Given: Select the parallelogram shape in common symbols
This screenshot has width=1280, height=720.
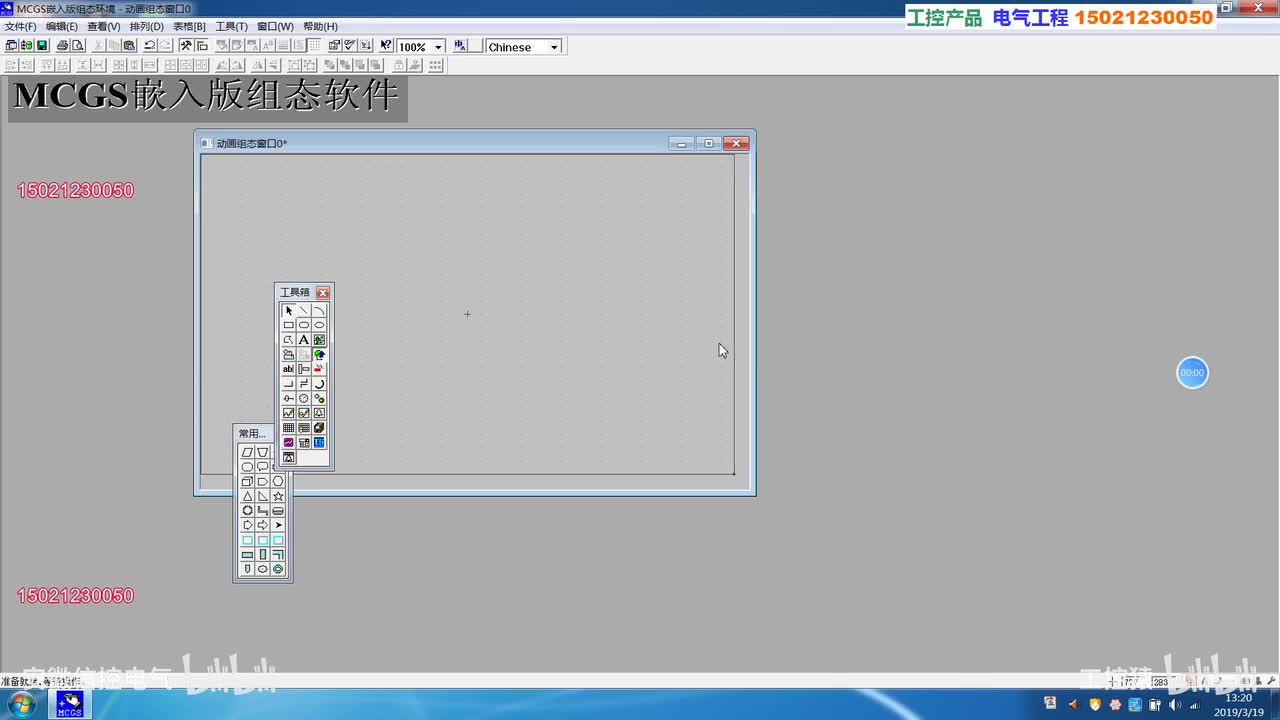Looking at the screenshot, I should point(248,452).
